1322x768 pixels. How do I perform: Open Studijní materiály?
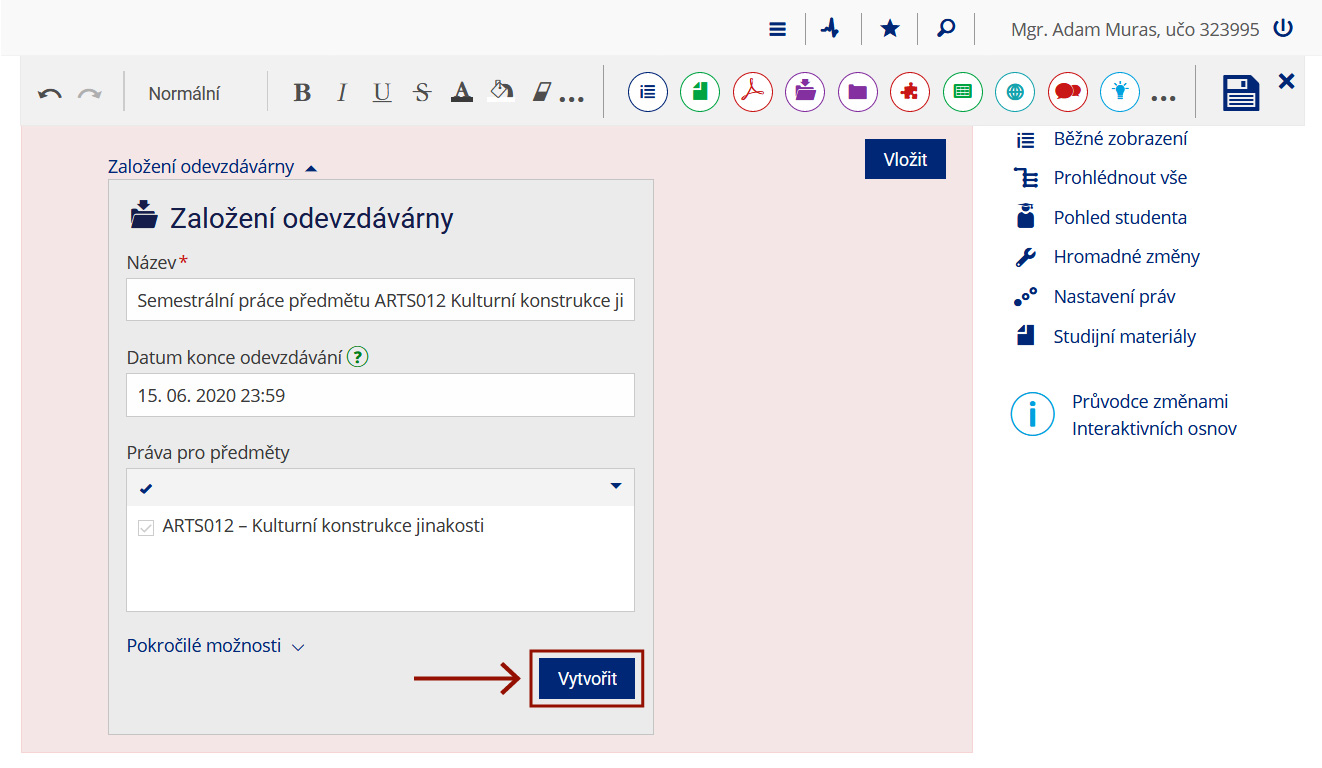1124,337
